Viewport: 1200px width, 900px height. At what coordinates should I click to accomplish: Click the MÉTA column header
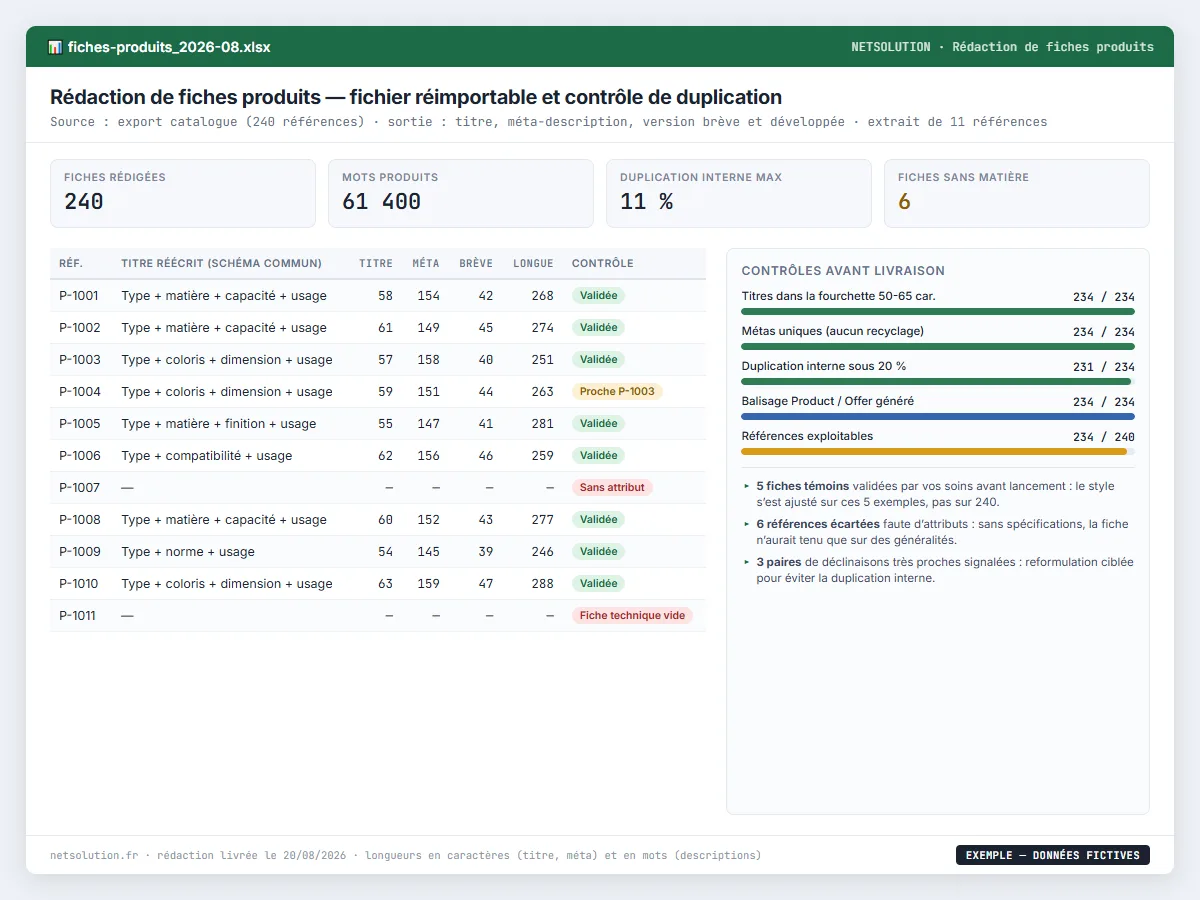tap(426, 264)
